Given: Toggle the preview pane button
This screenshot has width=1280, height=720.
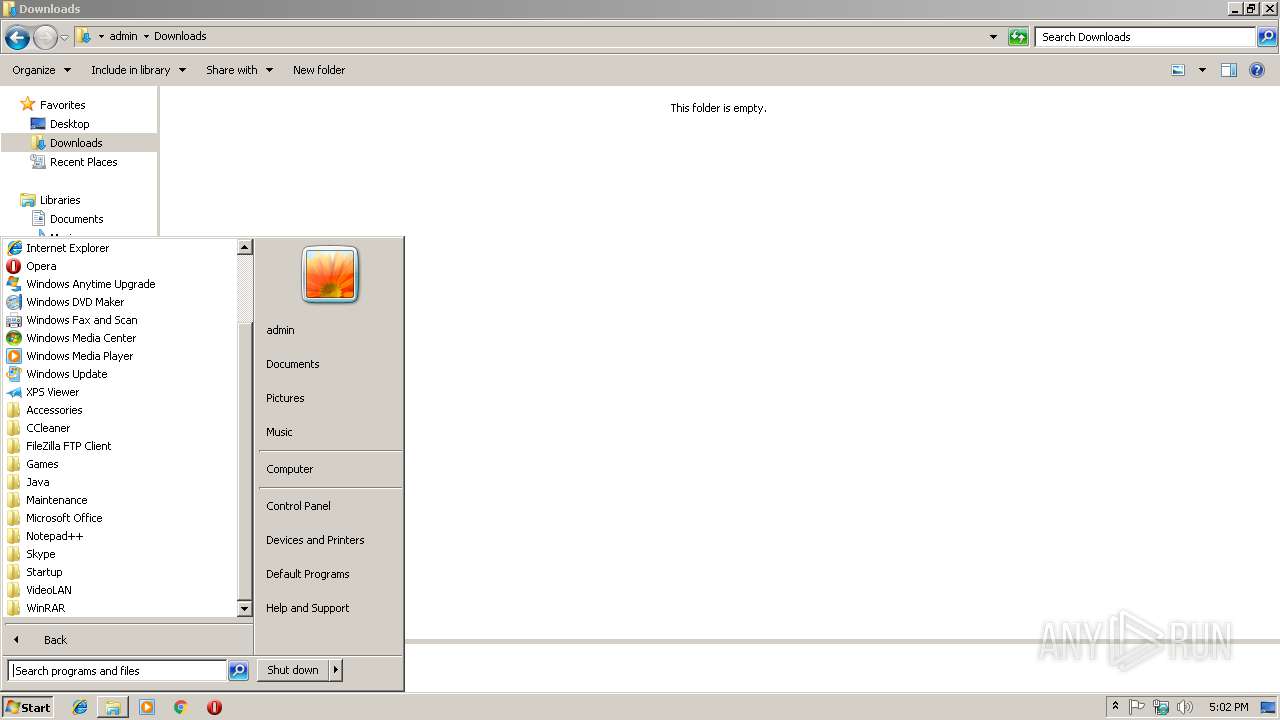Looking at the screenshot, I should (1229, 70).
